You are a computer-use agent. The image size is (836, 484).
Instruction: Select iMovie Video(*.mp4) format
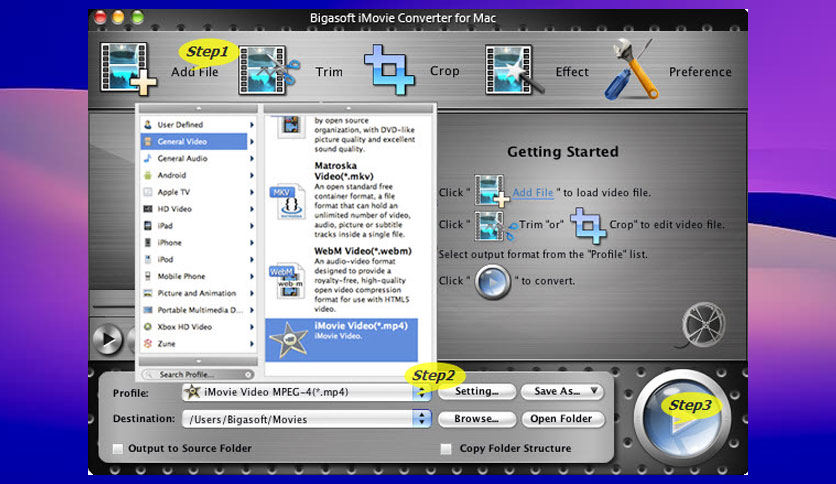tap(341, 340)
